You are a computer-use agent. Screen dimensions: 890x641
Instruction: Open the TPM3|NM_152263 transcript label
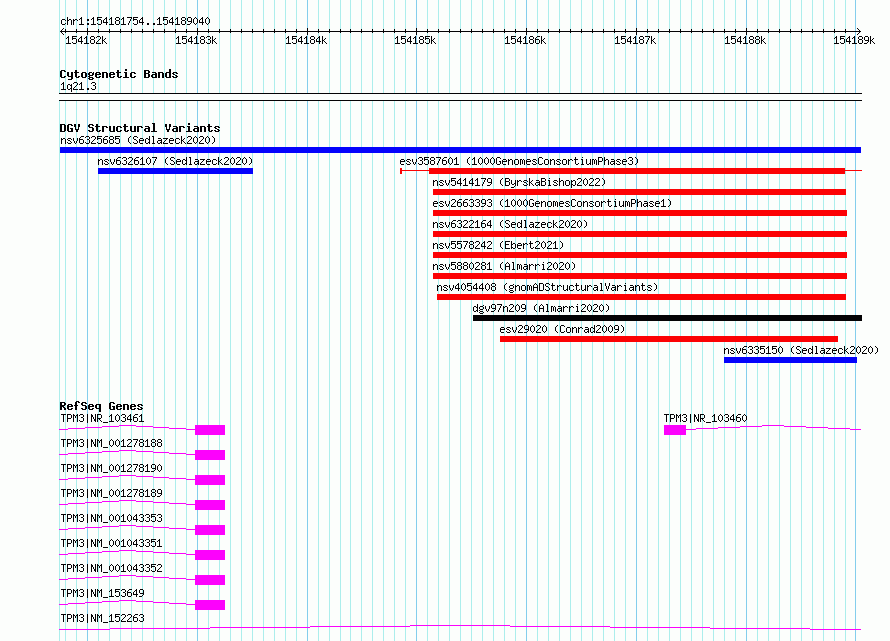click(102, 618)
